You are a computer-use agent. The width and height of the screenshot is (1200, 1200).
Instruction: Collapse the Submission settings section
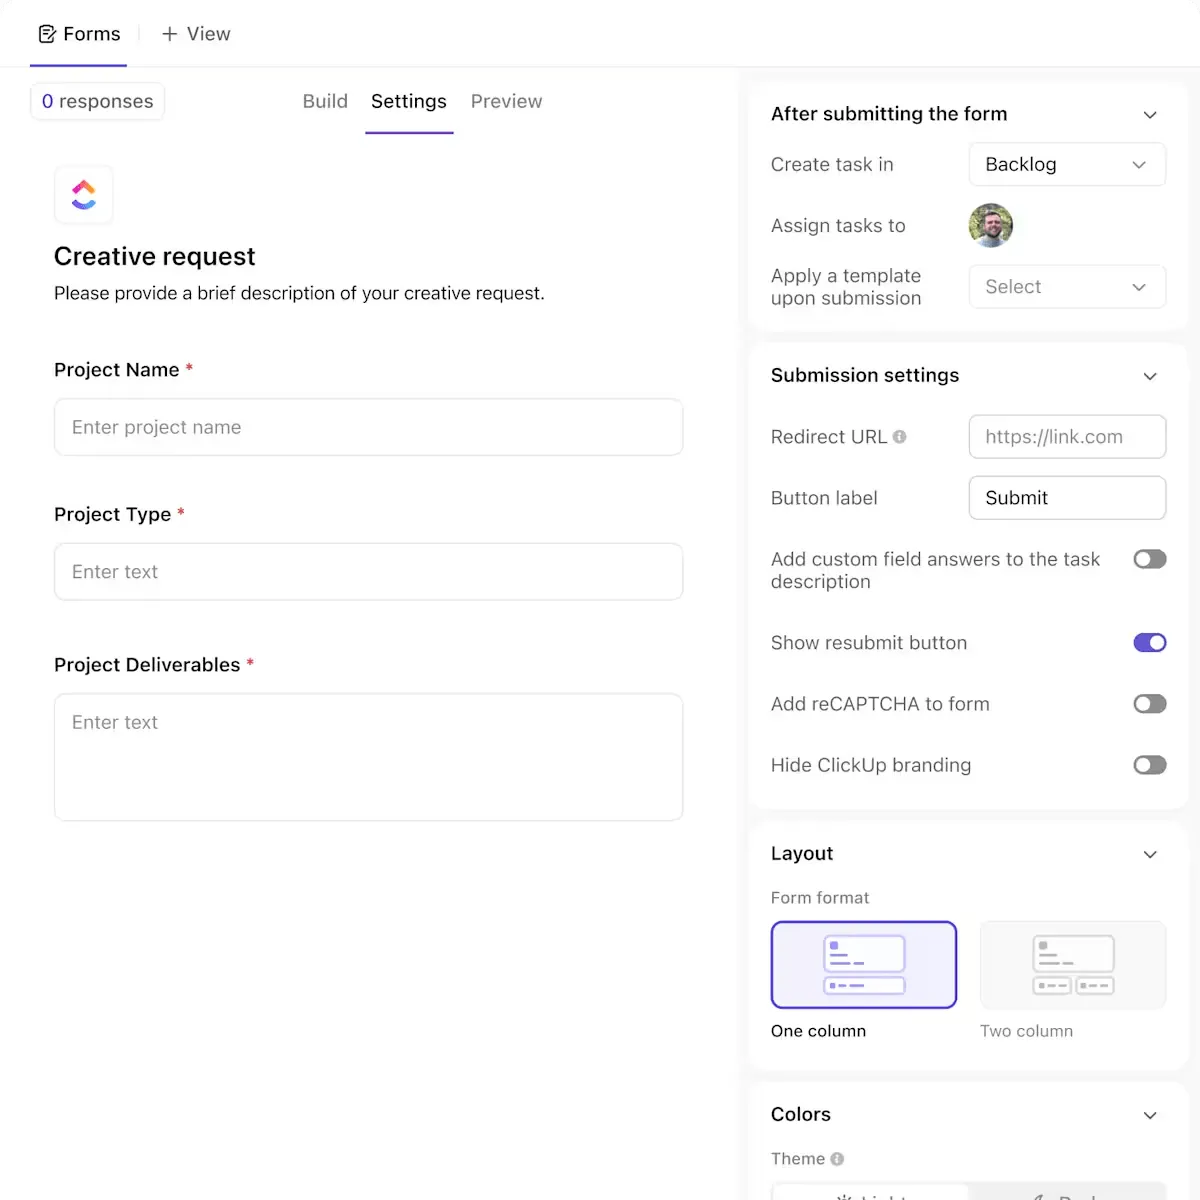pyautogui.click(x=1150, y=376)
